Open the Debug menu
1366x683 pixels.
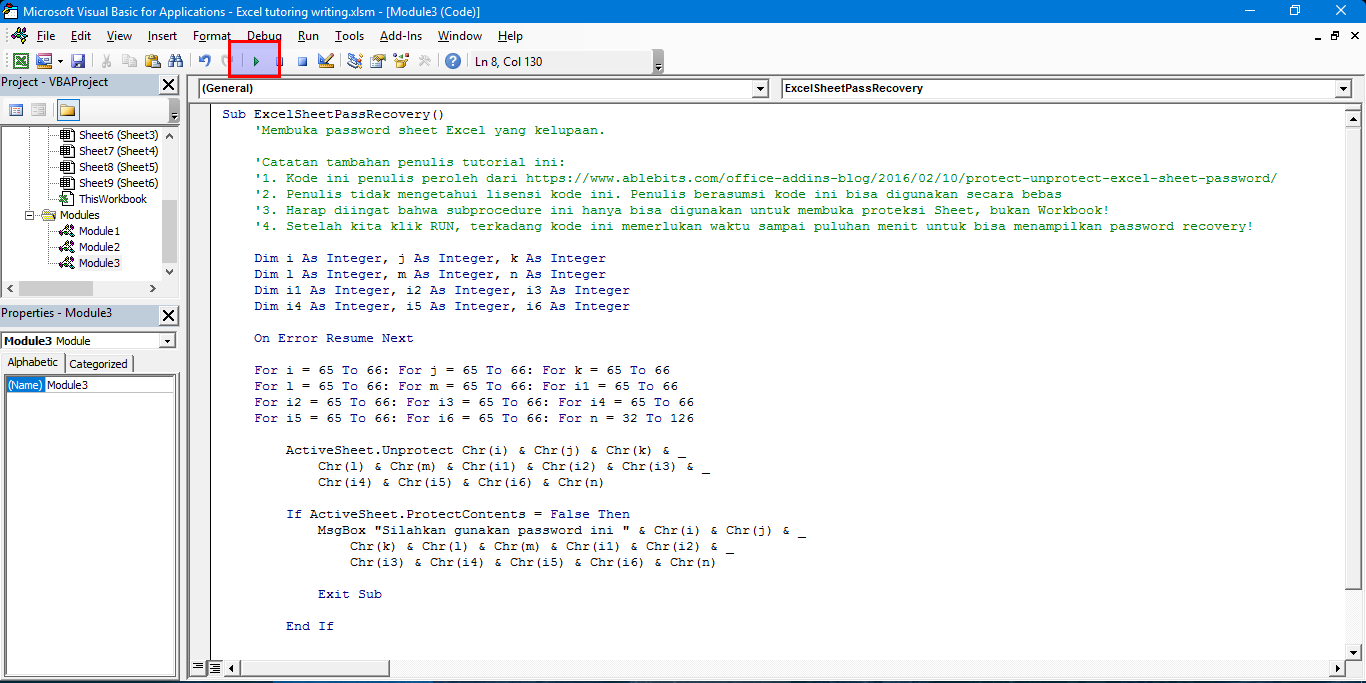click(x=264, y=36)
